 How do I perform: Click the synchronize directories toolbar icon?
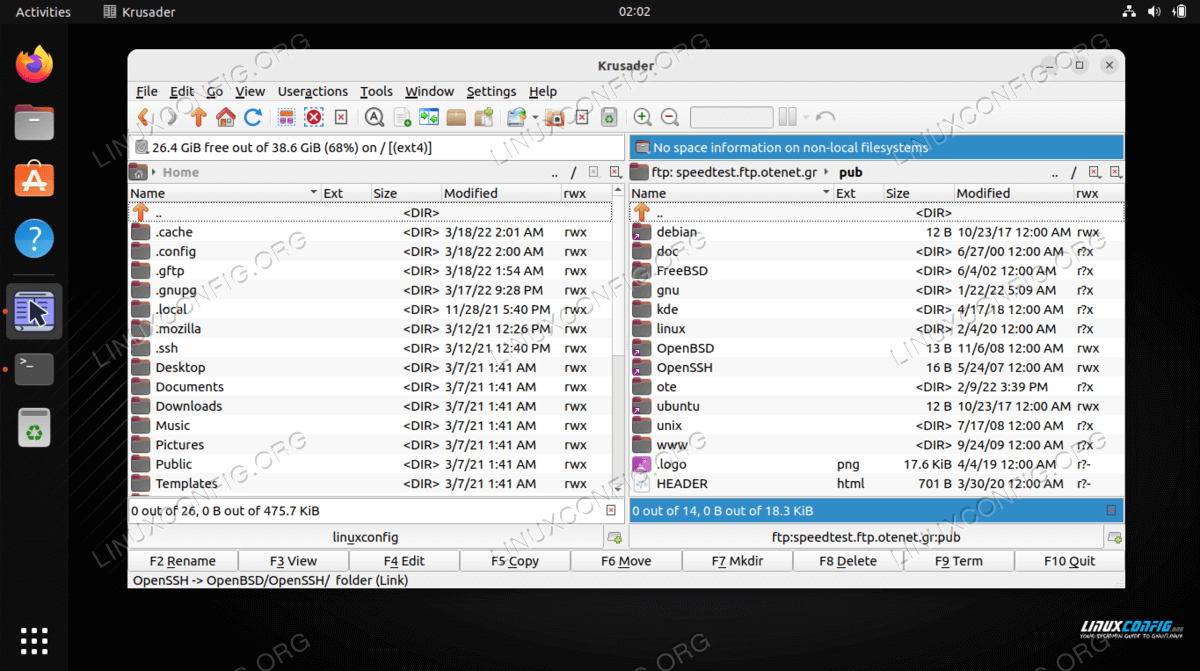pos(429,118)
